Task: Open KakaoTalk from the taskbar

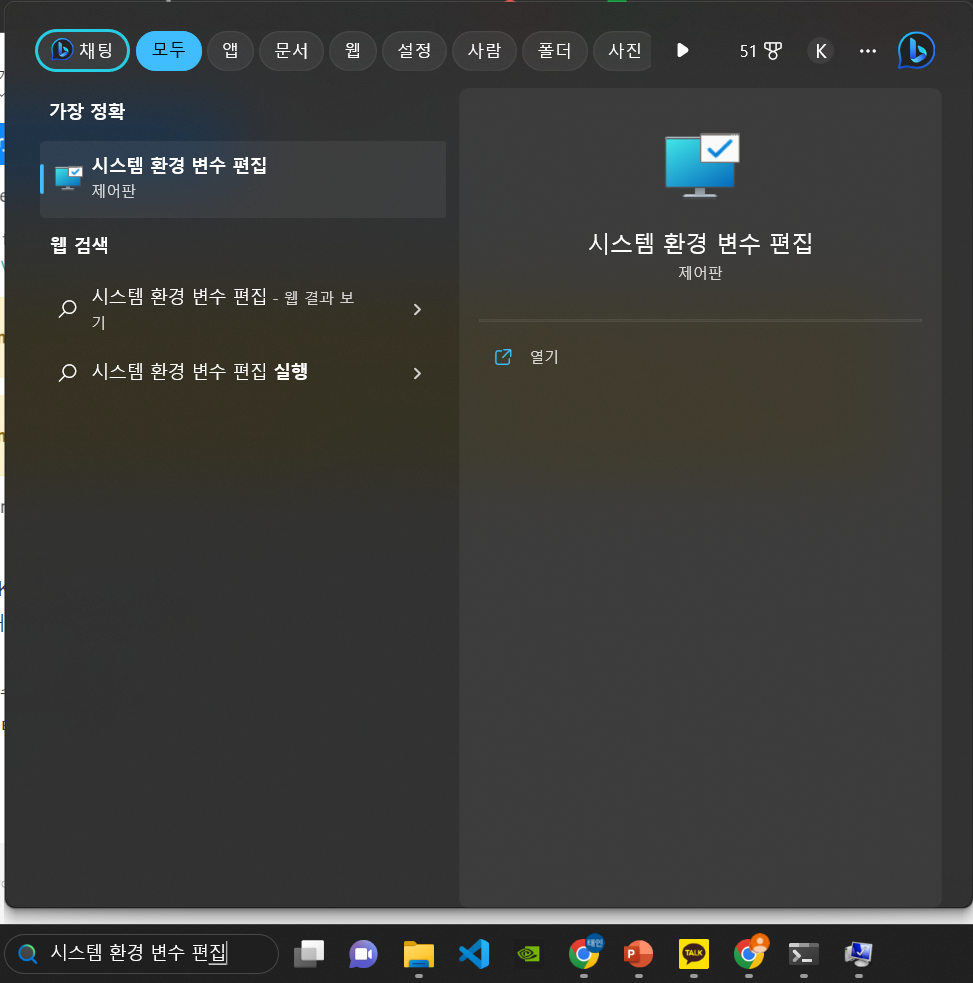Action: tap(693, 954)
